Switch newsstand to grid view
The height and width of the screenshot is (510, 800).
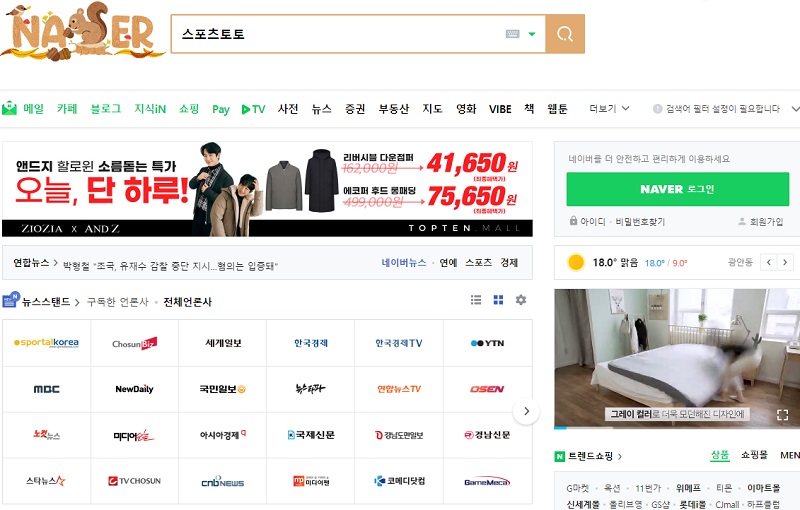pos(498,300)
